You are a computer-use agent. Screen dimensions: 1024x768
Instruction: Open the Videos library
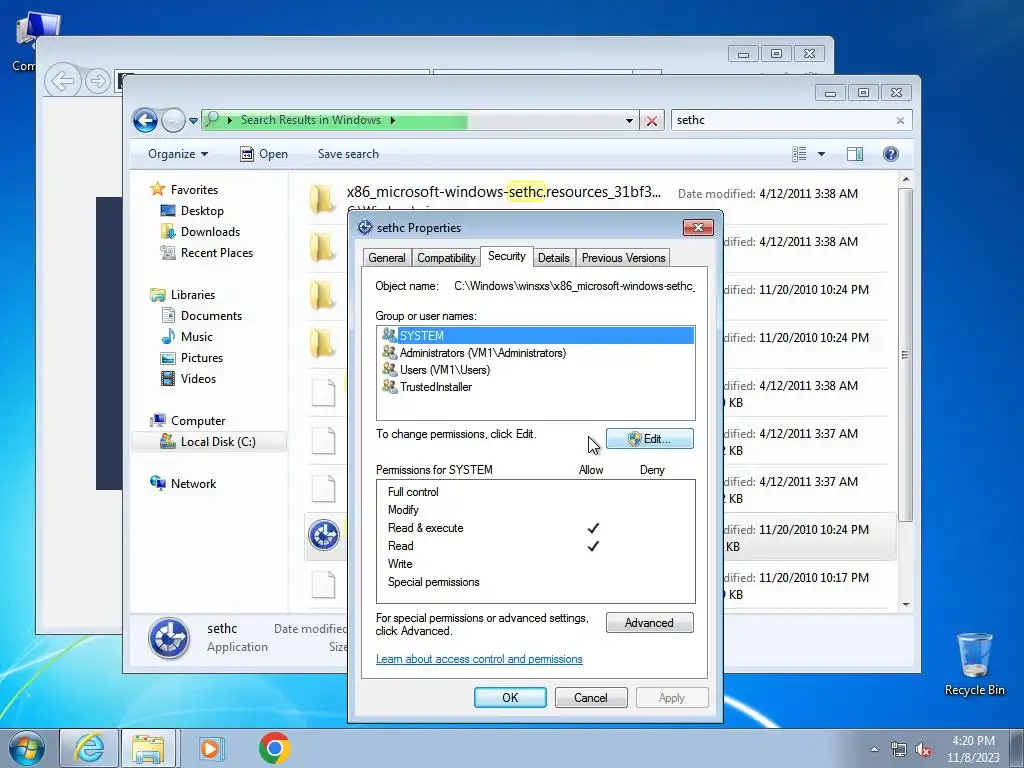coord(188,378)
